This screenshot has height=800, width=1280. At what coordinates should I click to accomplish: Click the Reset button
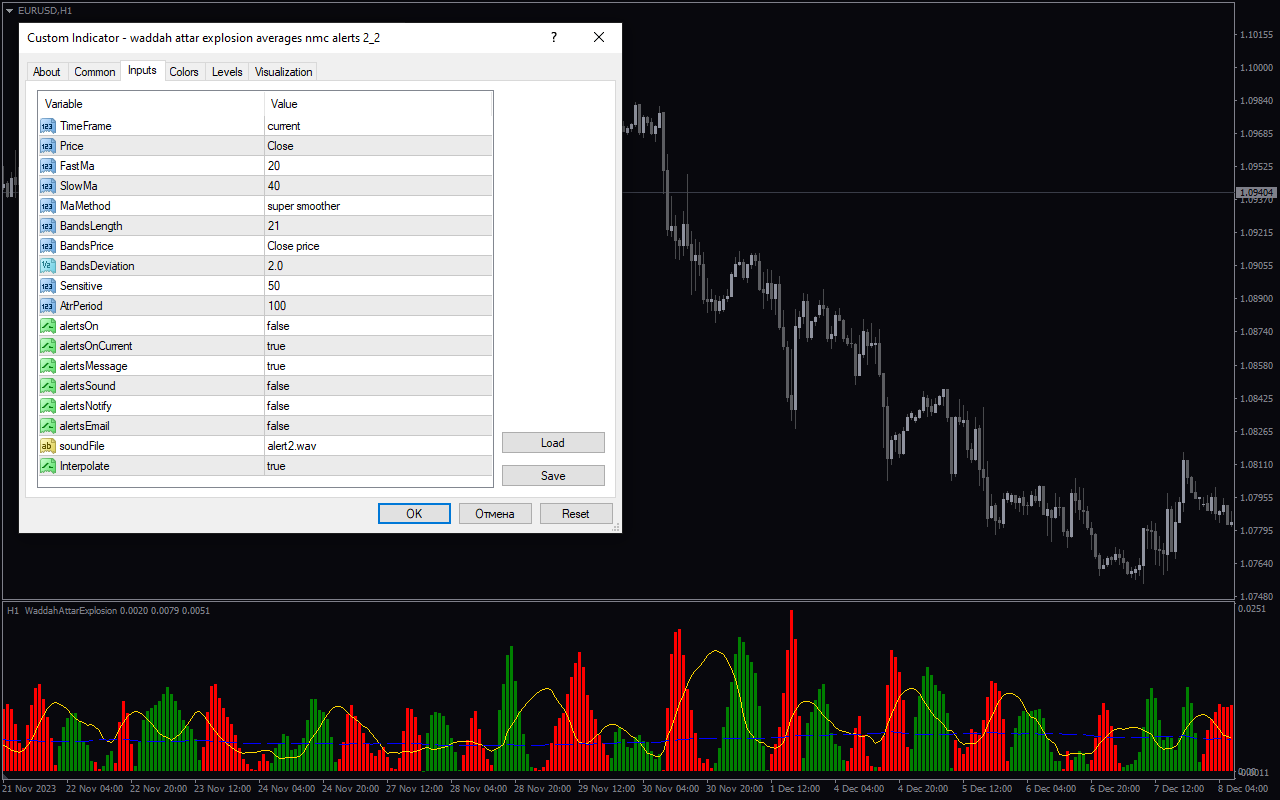[x=576, y=514]
